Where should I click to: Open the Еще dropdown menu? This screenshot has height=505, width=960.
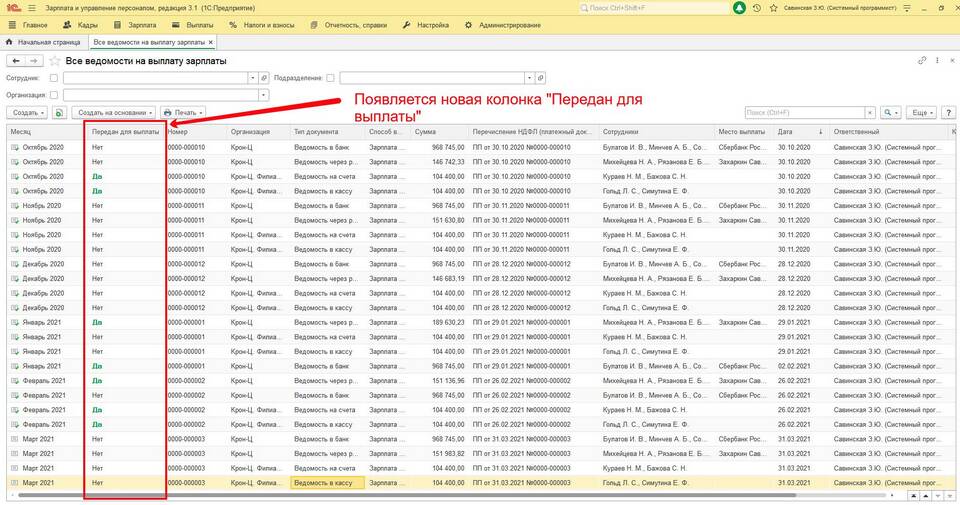(921, 113)
